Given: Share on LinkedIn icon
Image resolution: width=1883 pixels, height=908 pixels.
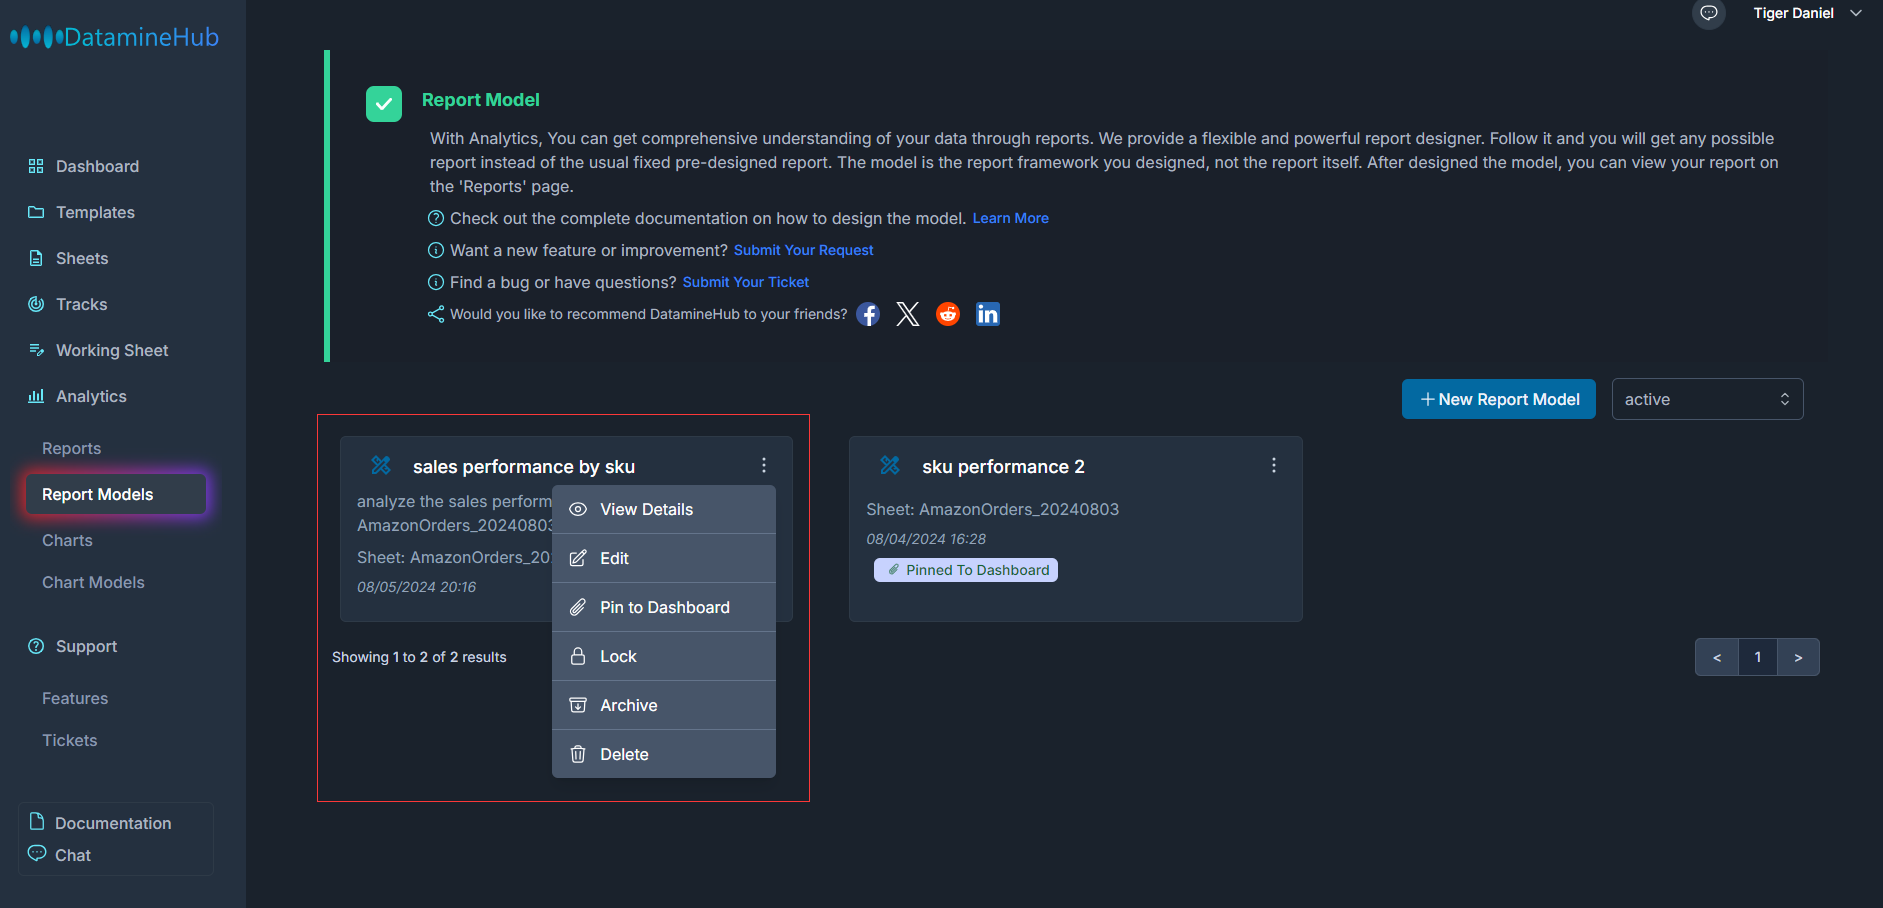Looking at the screenshot, I should [988, 314].
